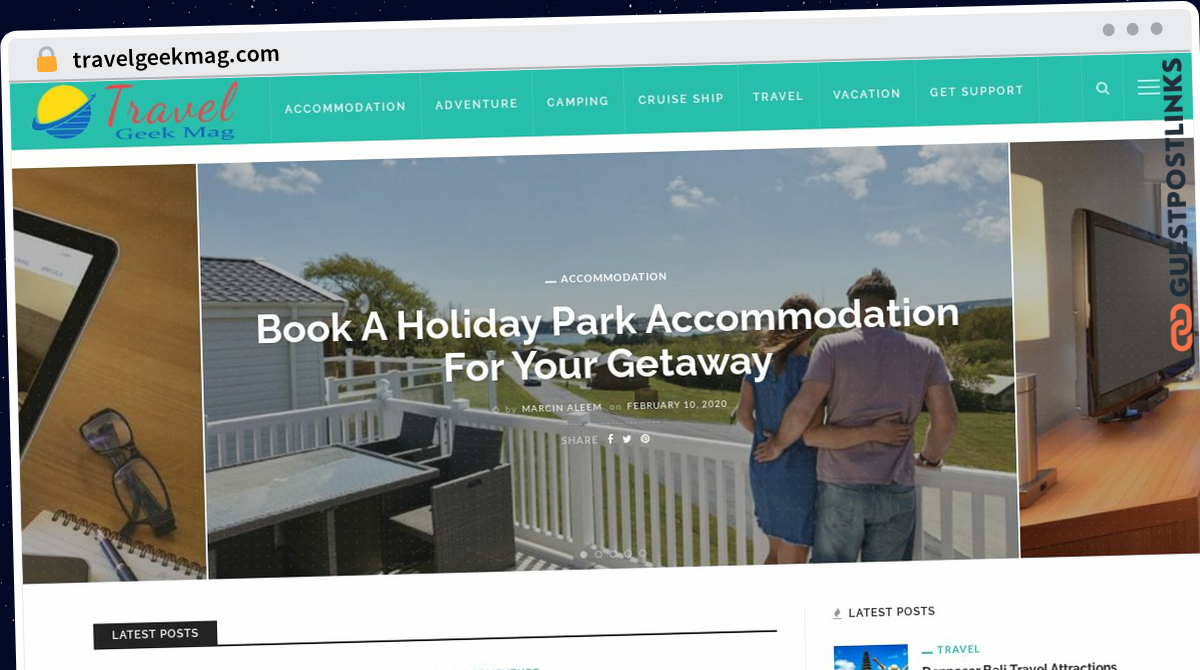Click the Accommodation category tag on the slide
Screen dimensions: 1200x670
pyautogui.click(x=613, y=277)
